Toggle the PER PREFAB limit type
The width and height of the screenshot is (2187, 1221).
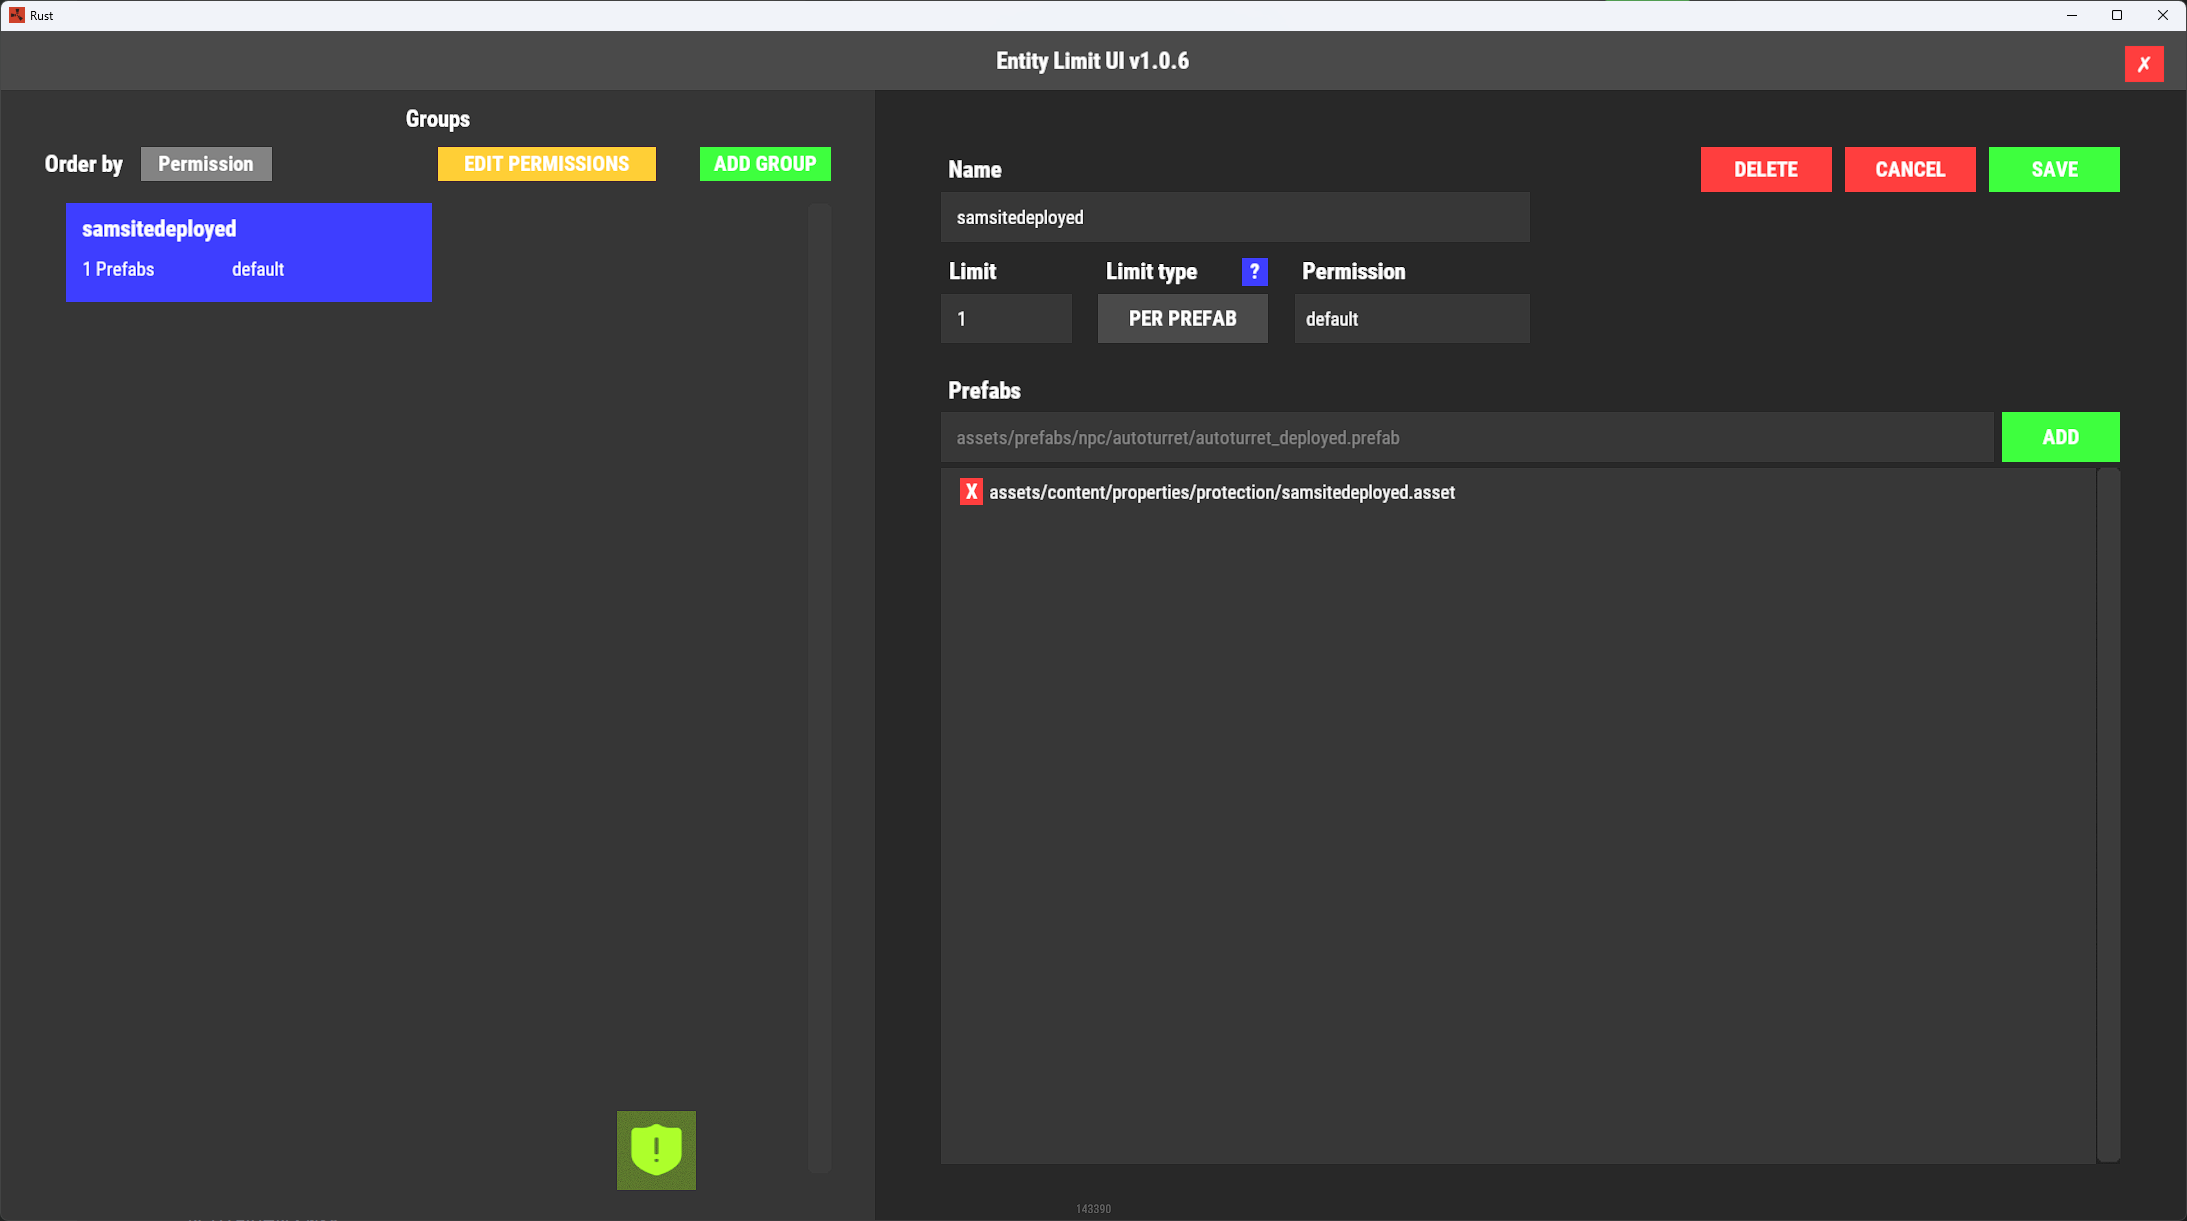1182,319
